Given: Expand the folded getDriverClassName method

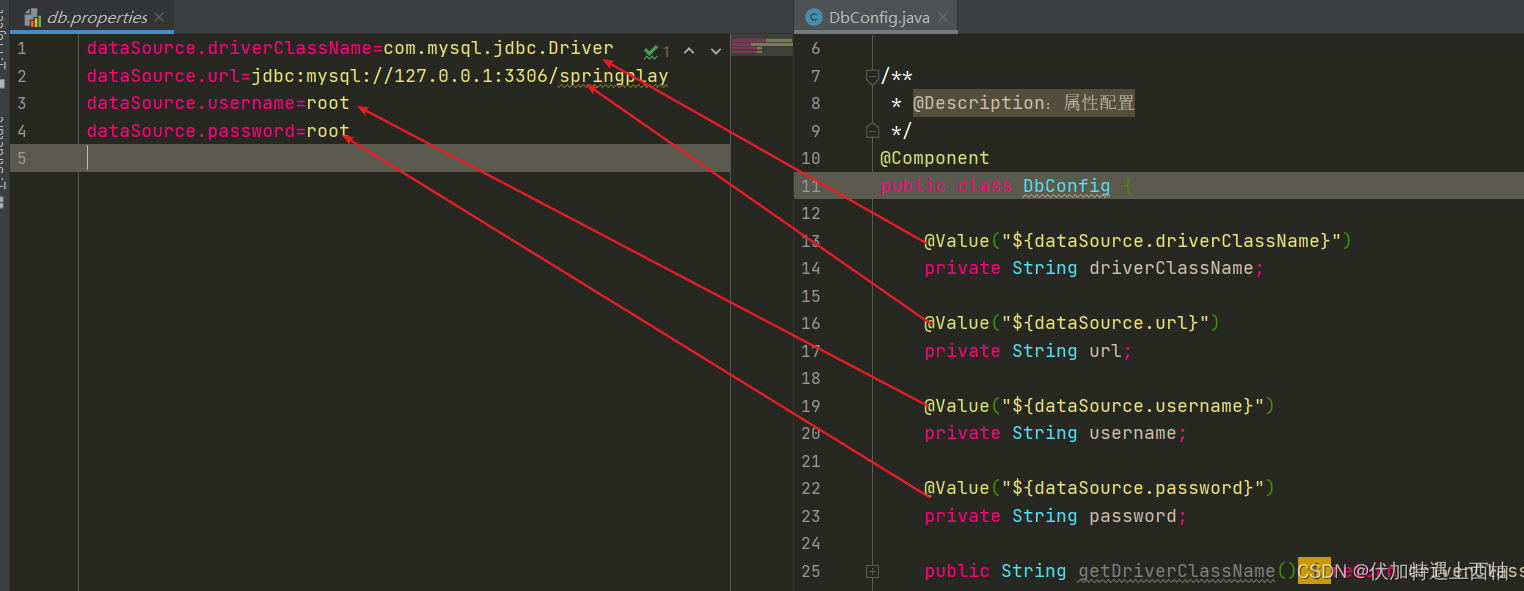Looking at the screenshot, I should click(872, 571).
